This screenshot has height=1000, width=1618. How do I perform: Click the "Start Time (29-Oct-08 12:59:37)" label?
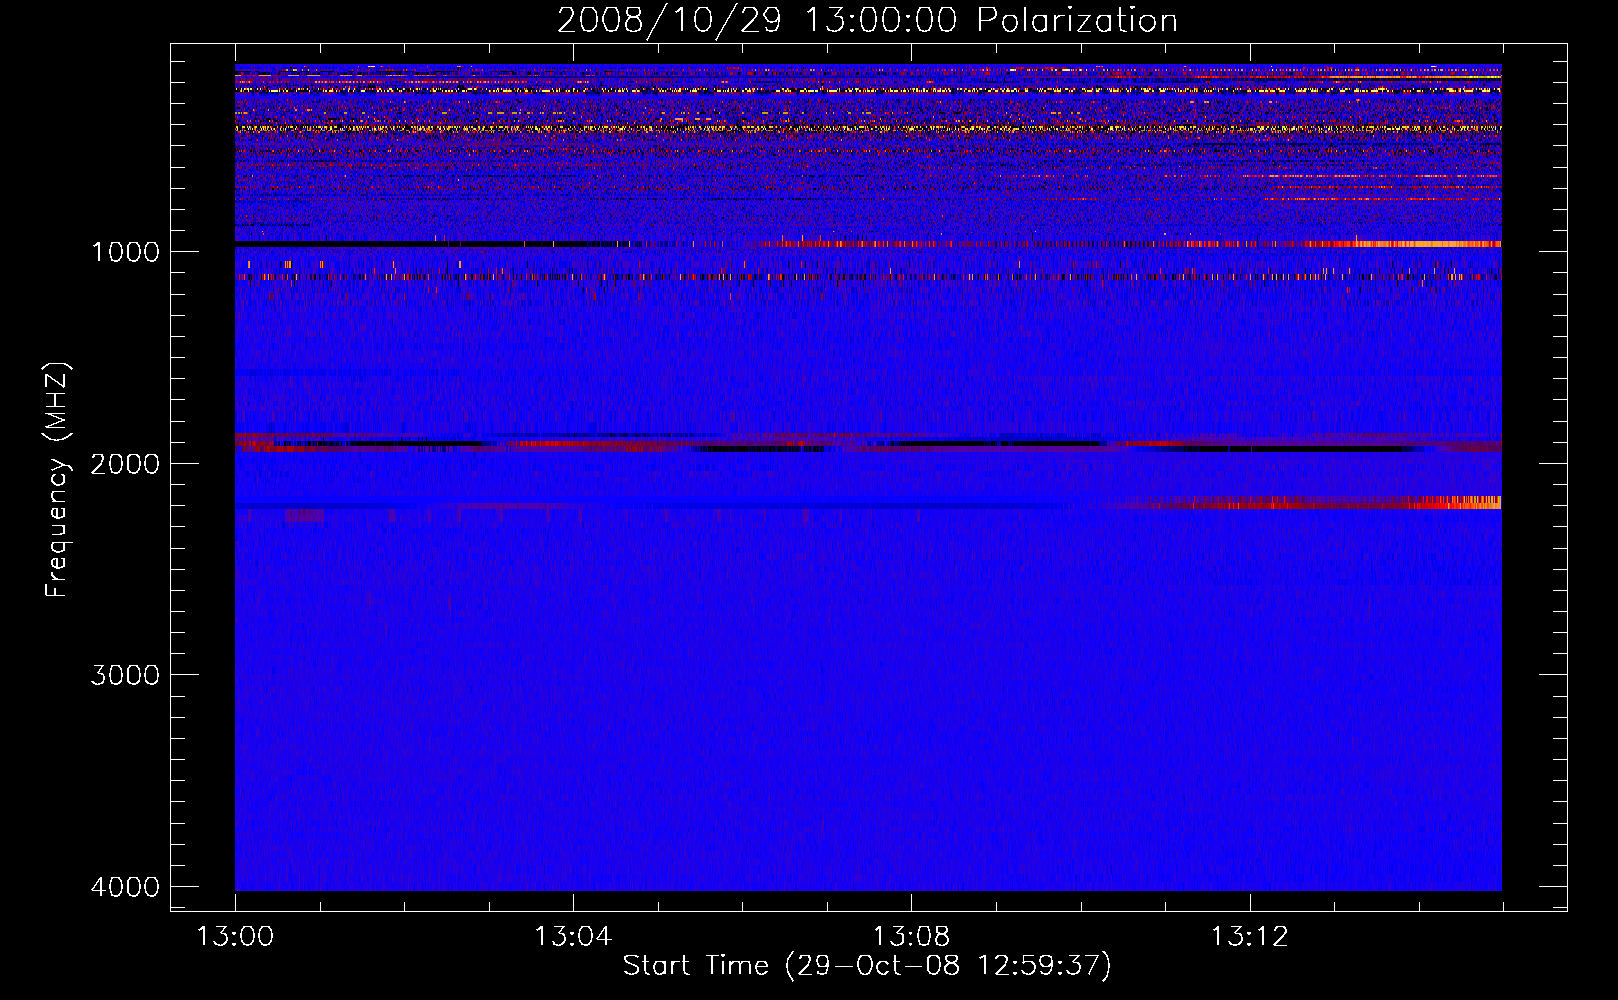pyautogui.click(x=867, y=966)
